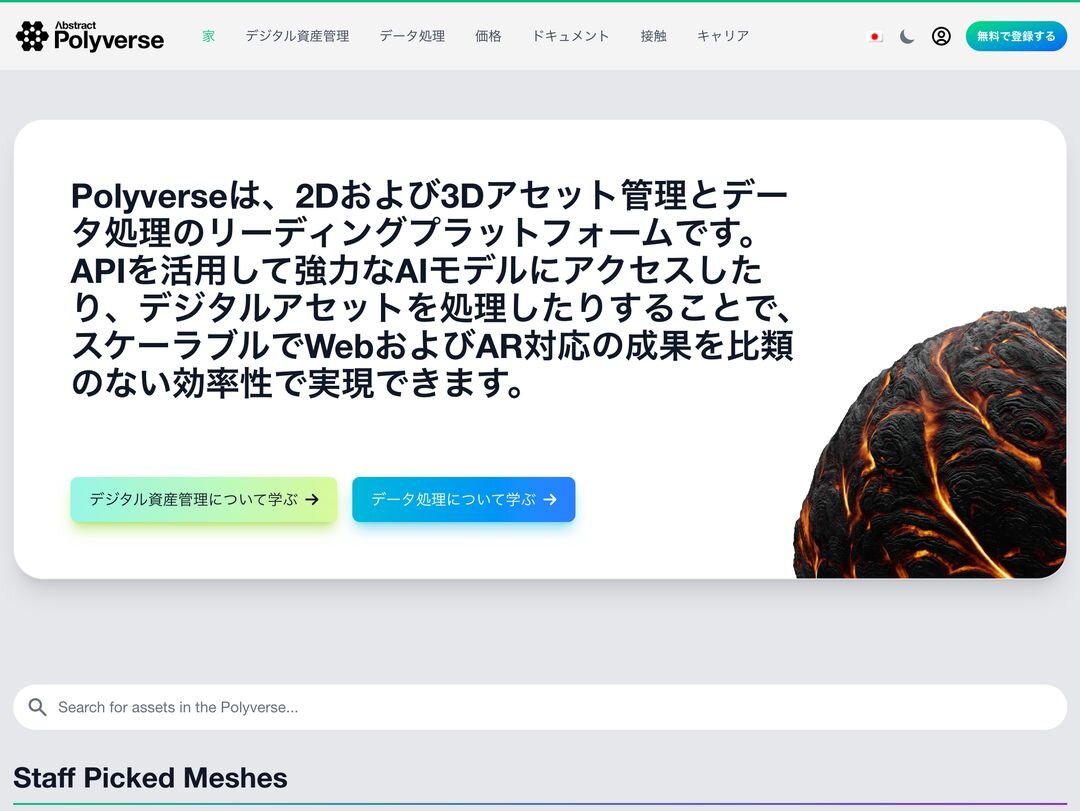The image size is (1080, 811).
Task: Click the search magnifier icon
Action: [37, 707]
